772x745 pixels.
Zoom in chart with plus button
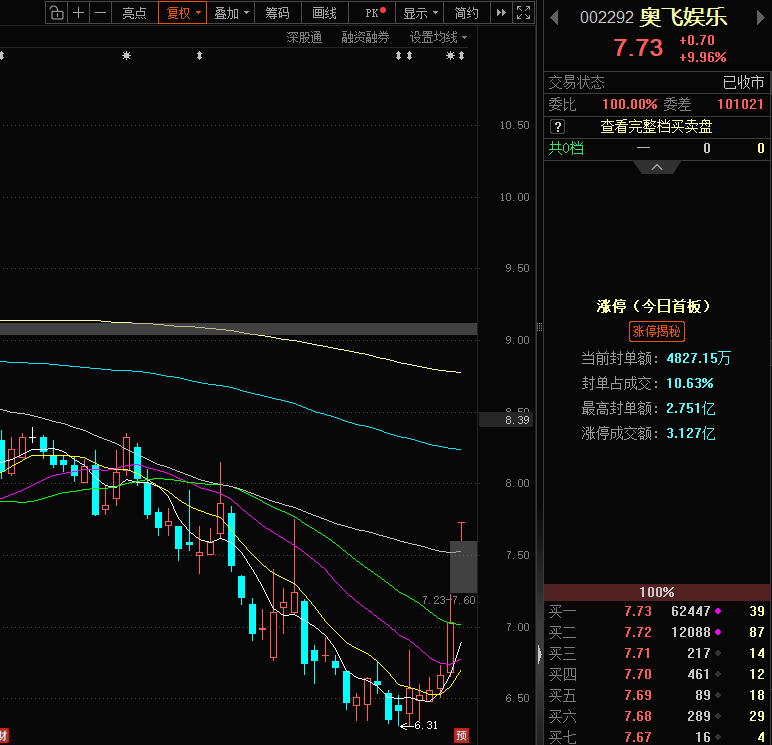click(78, 13)
